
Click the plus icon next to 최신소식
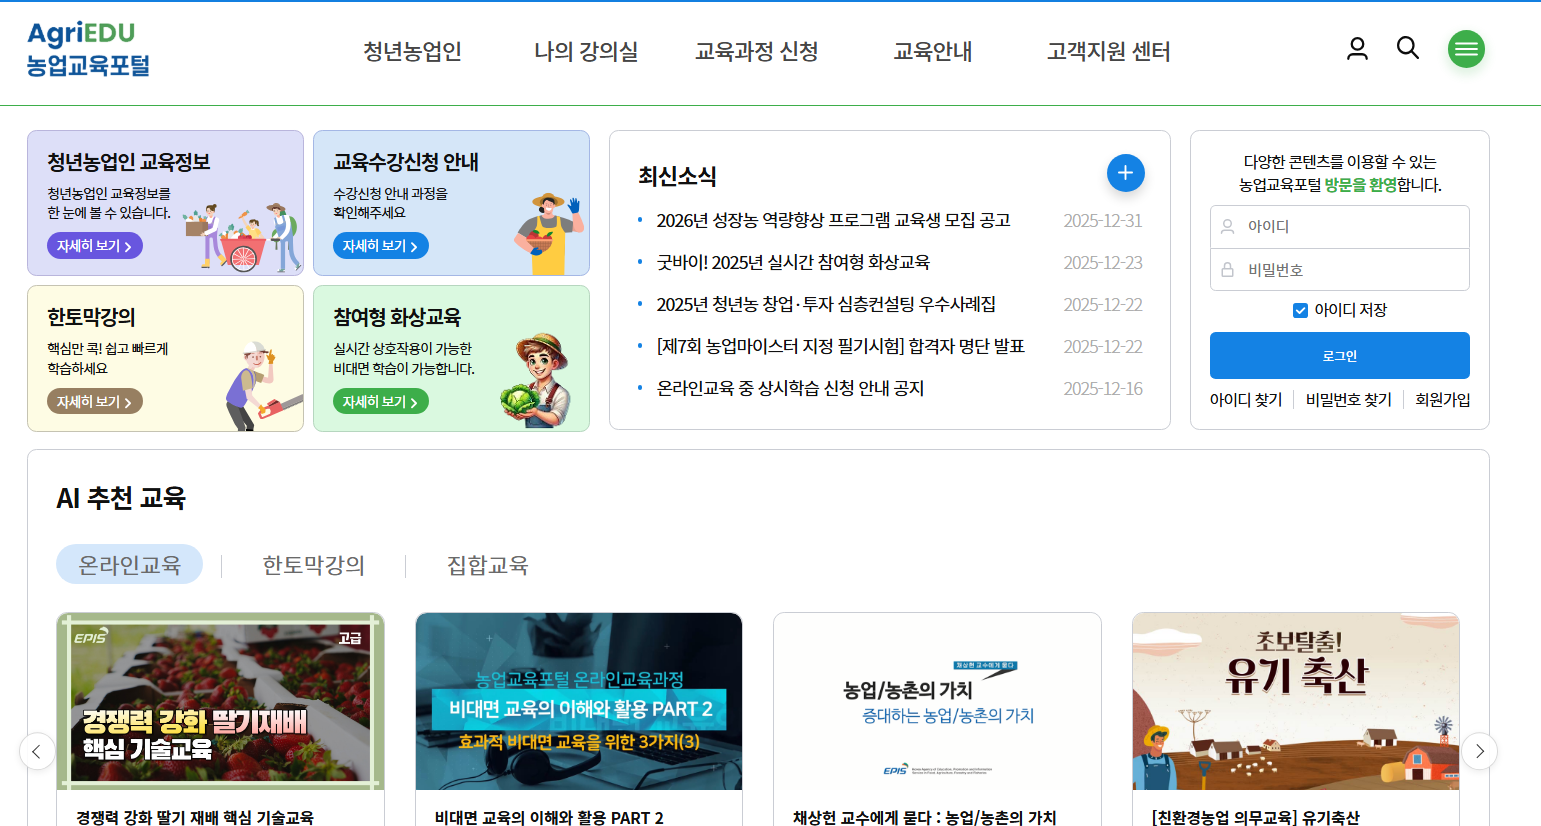click(1125, 173)
